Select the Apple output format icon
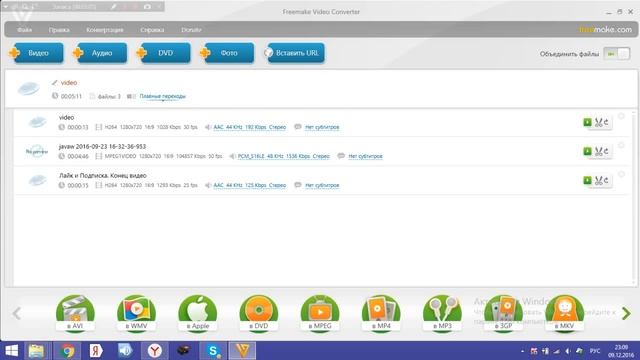Viewport: 640px width, 360px height. click(x=198, y=313)
